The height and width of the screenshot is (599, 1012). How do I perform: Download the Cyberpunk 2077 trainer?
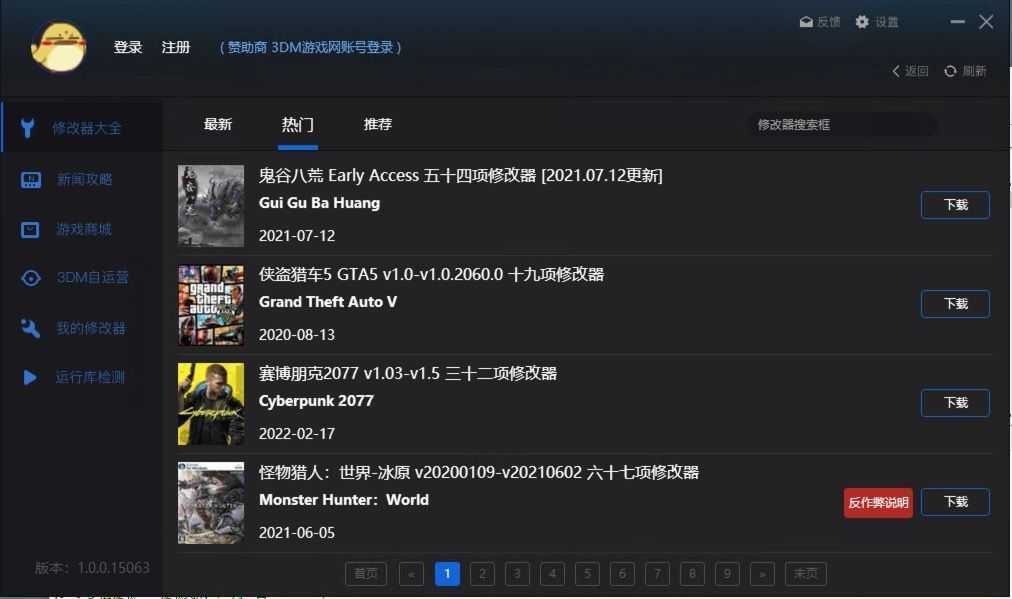[x=955, y=403]
